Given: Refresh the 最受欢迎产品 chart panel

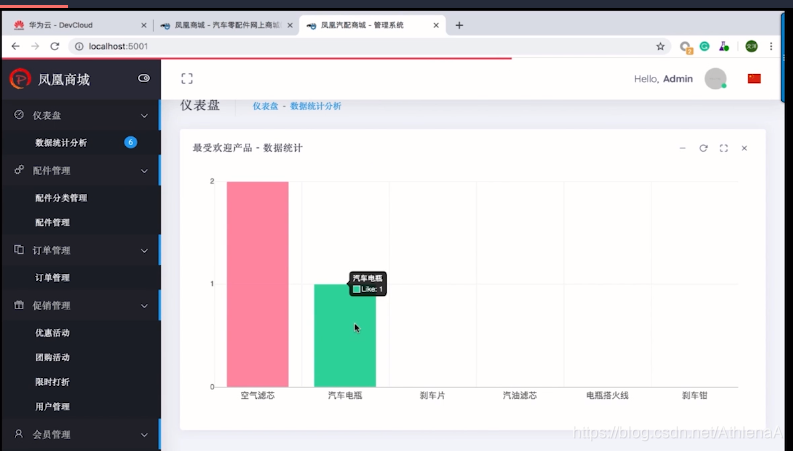Looking at the screenshot, I should point(703,148).
